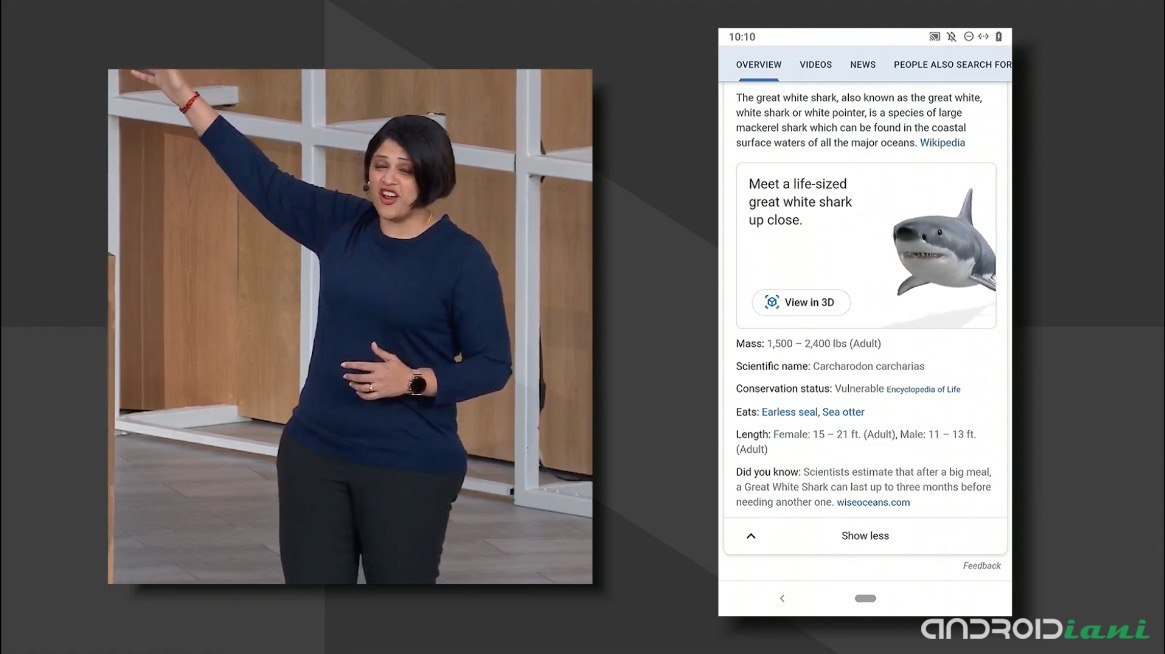The width and height of the screenshot is (1165, 654).
Task: Click the 'Length: Female: 15 – 21 ft.' line
Action: pyautogui.click(x=856, y=441)
